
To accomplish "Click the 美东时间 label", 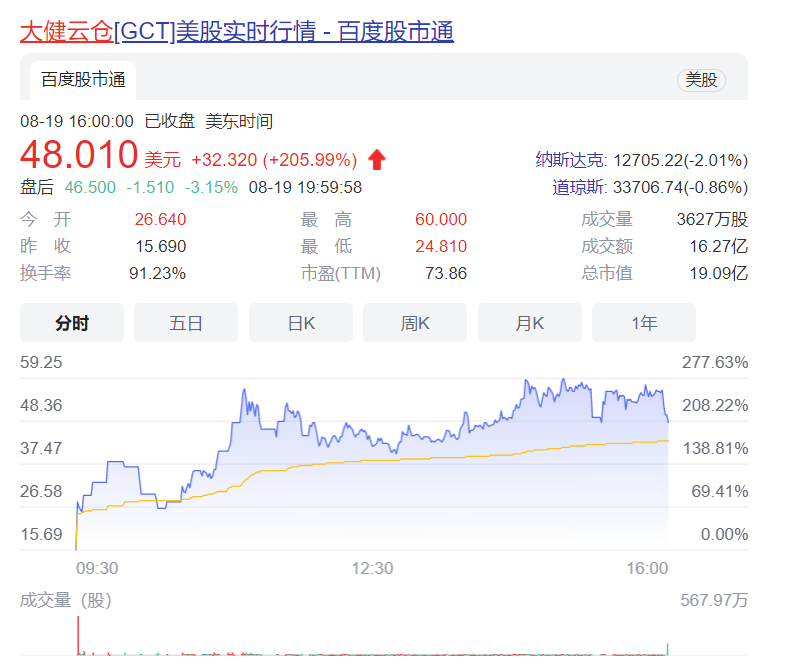I will tap(239, 122).
